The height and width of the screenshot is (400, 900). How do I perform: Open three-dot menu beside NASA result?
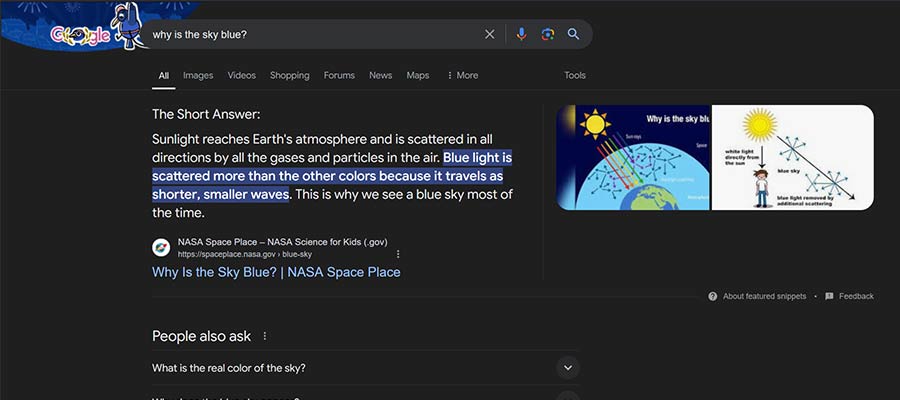click(x=398, y=254)
